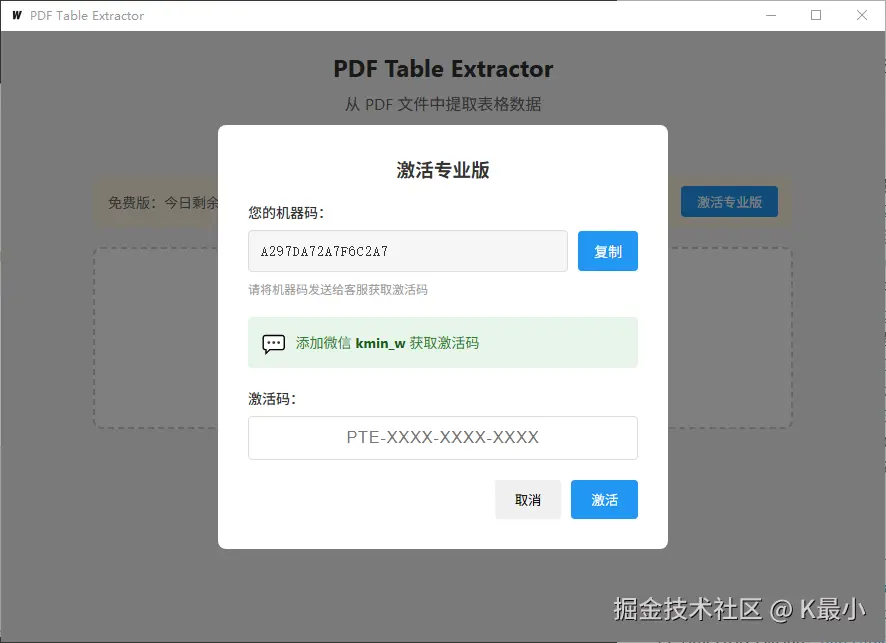Click the 激活 confirm button in dialog
The height and width of the screenshot is (643, 886).
pos(604,499)
